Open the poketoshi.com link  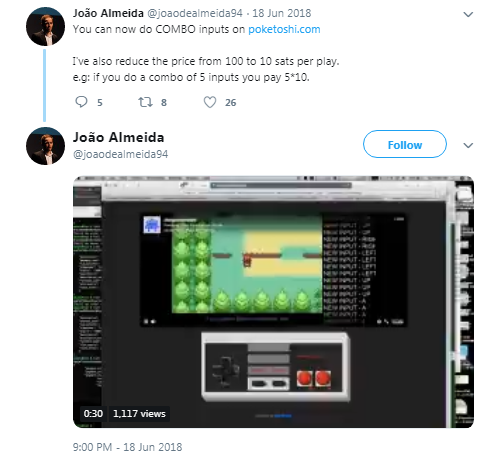tap(284, 29)
